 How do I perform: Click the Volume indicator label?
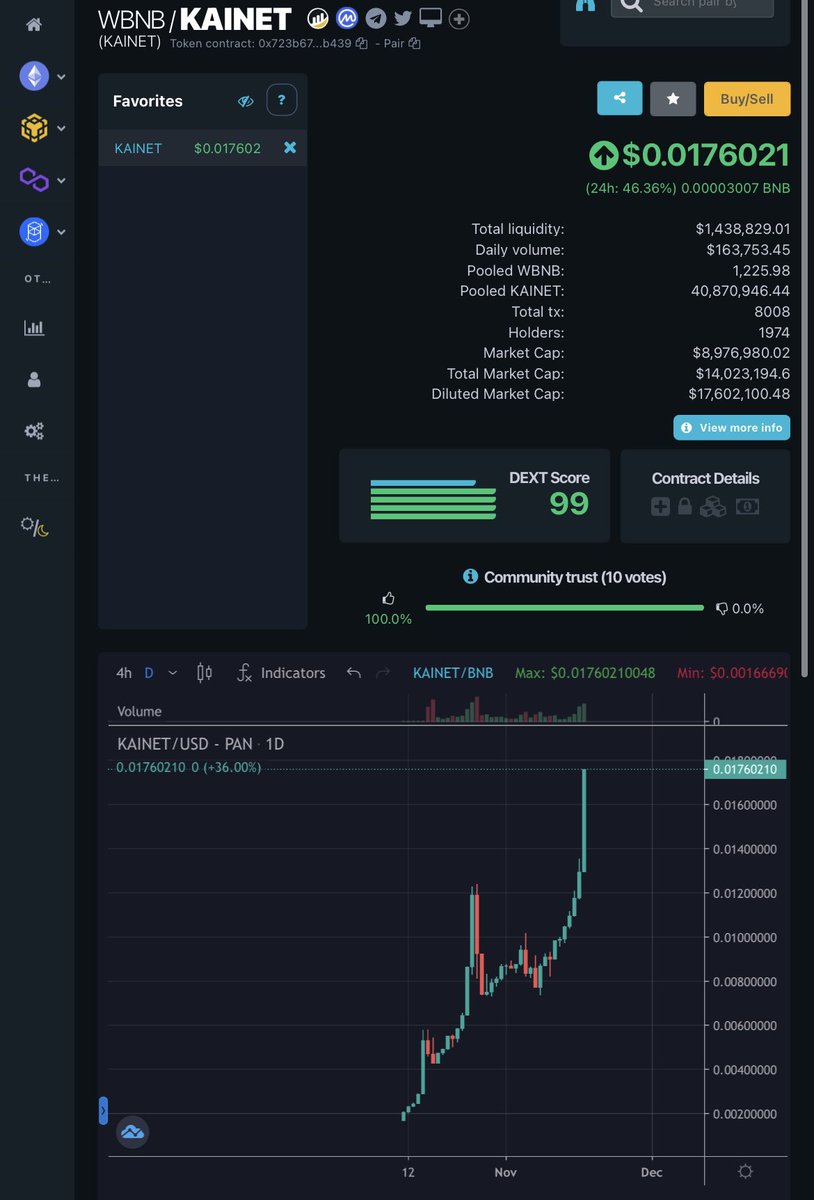click(x=139, y=711)
